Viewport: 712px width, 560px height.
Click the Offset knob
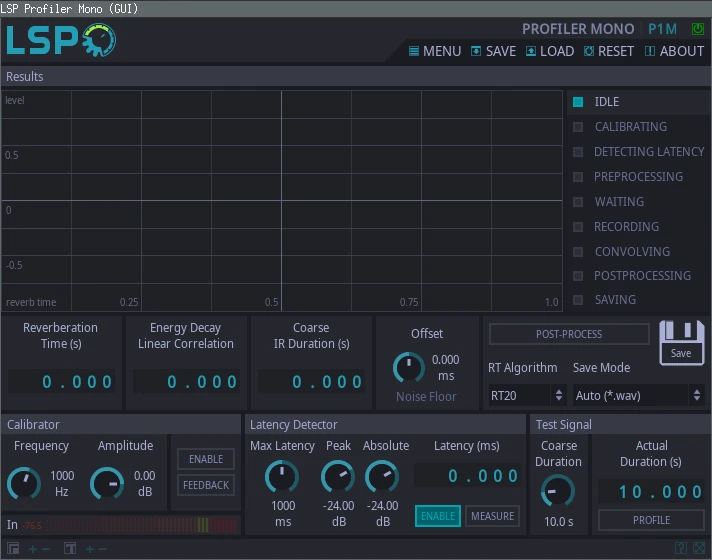tap(409, 367)
